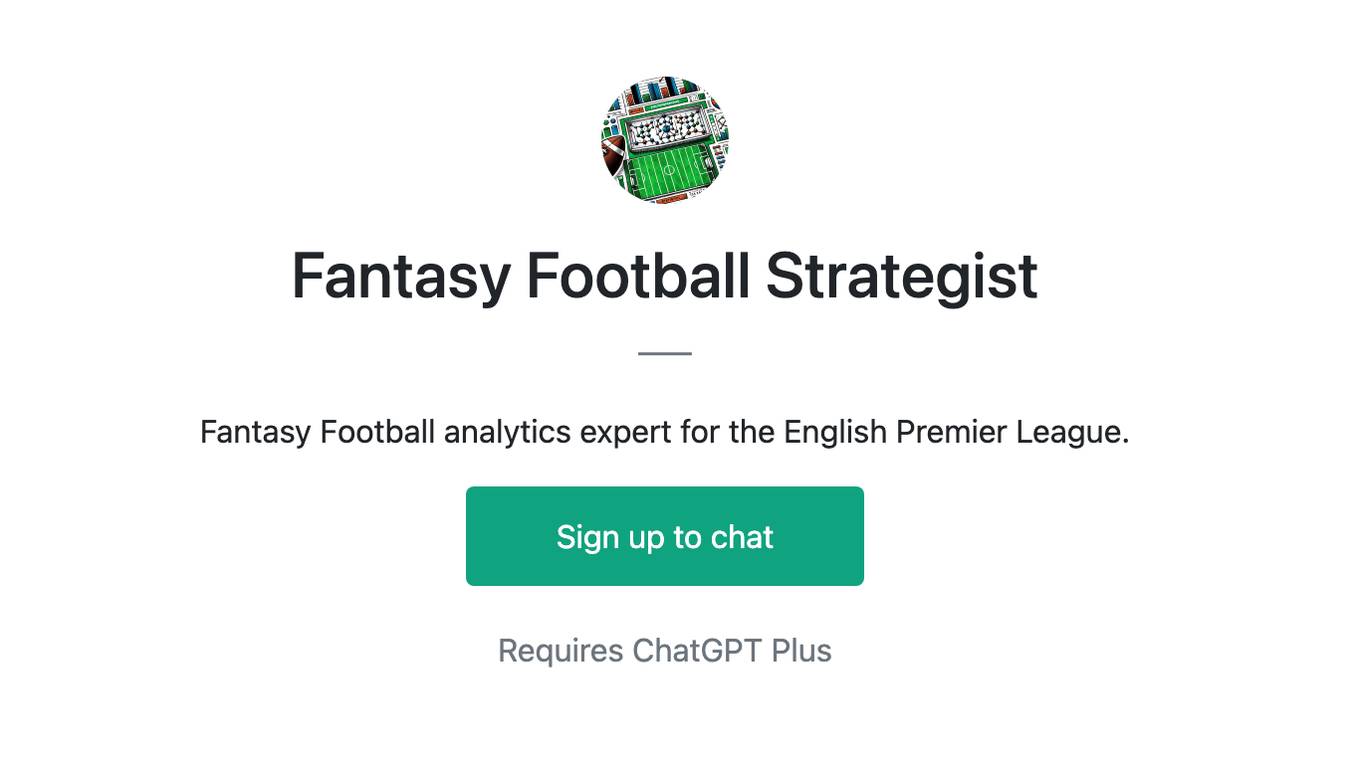Click the Fantasy Football Strategist heading

[x=665, y=275]
